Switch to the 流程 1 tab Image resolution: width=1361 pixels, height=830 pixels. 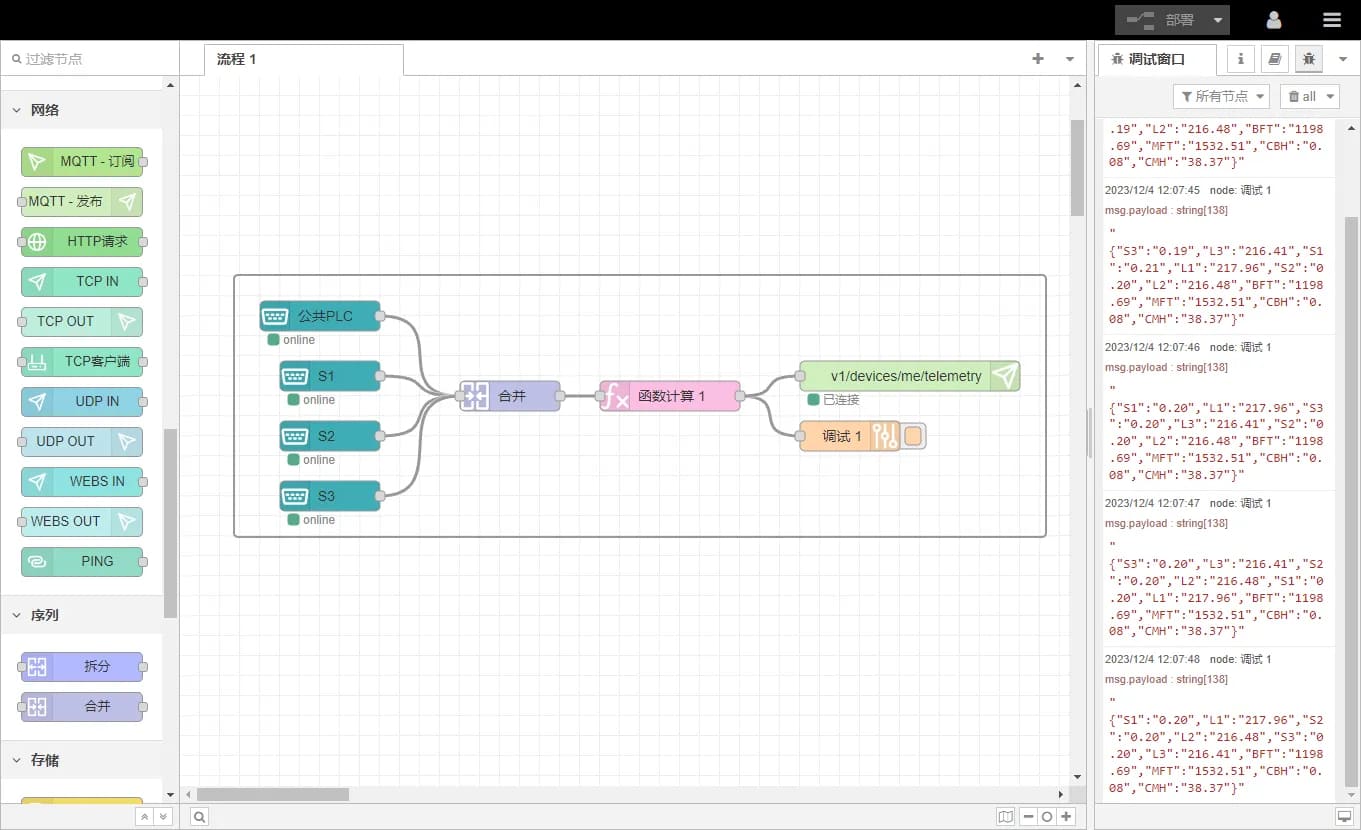[x=237, y=59]
